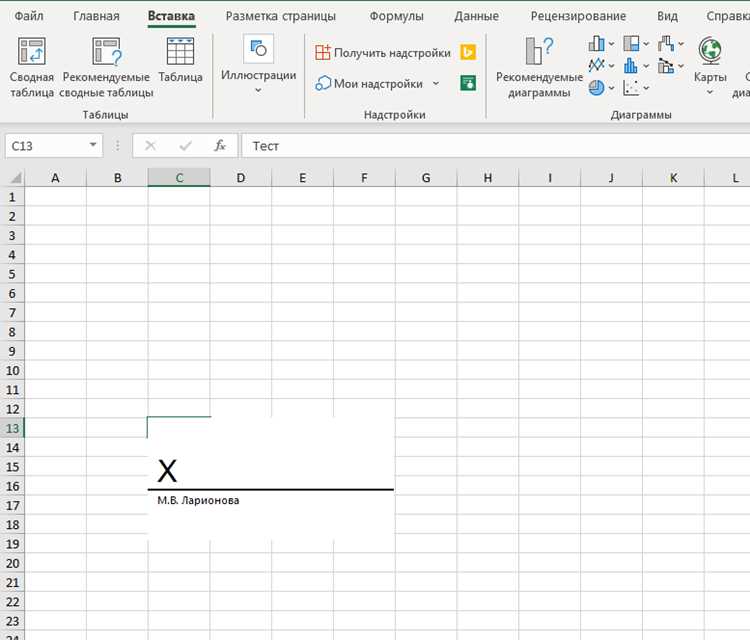Open the Иллюстрации gallery
This screenshot has width=750, height=640.
tap(258, 64)
